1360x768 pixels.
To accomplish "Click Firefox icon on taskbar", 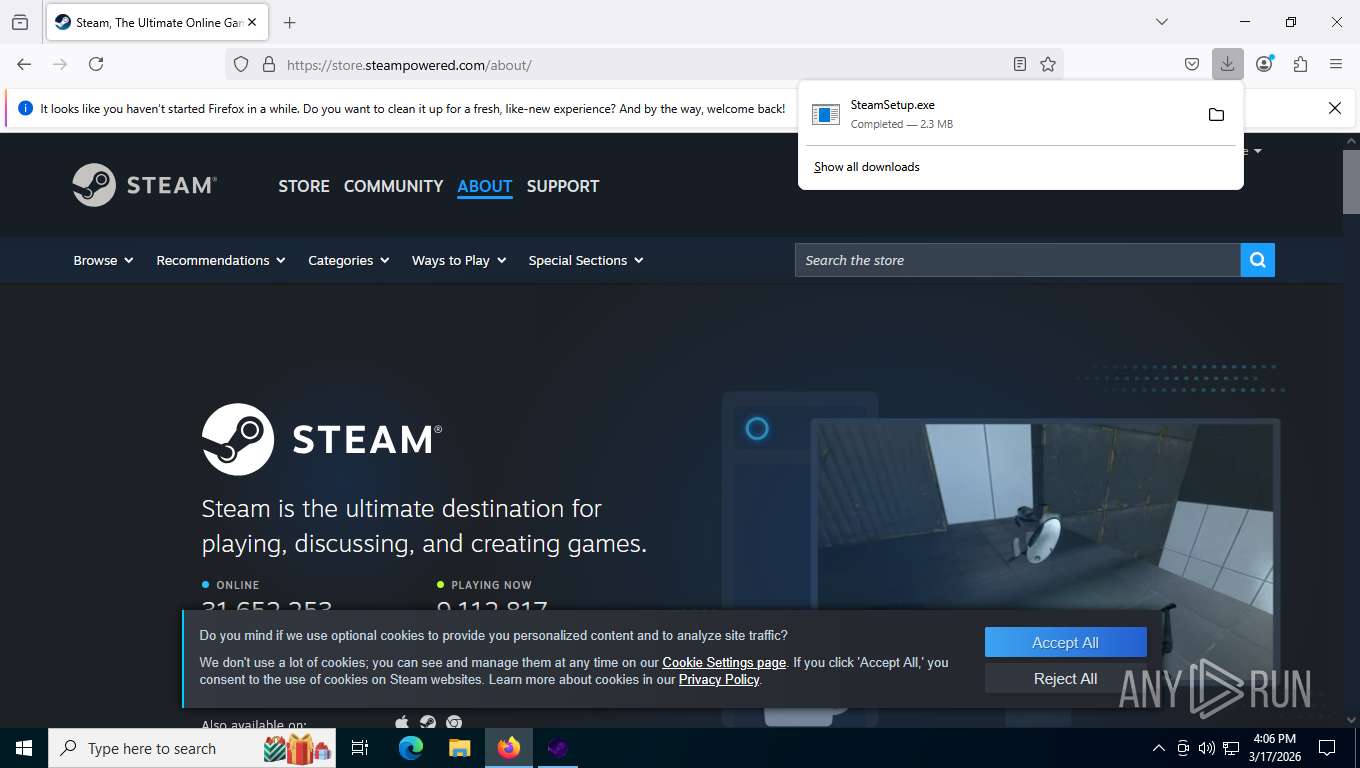I will (x=509, y=748).
